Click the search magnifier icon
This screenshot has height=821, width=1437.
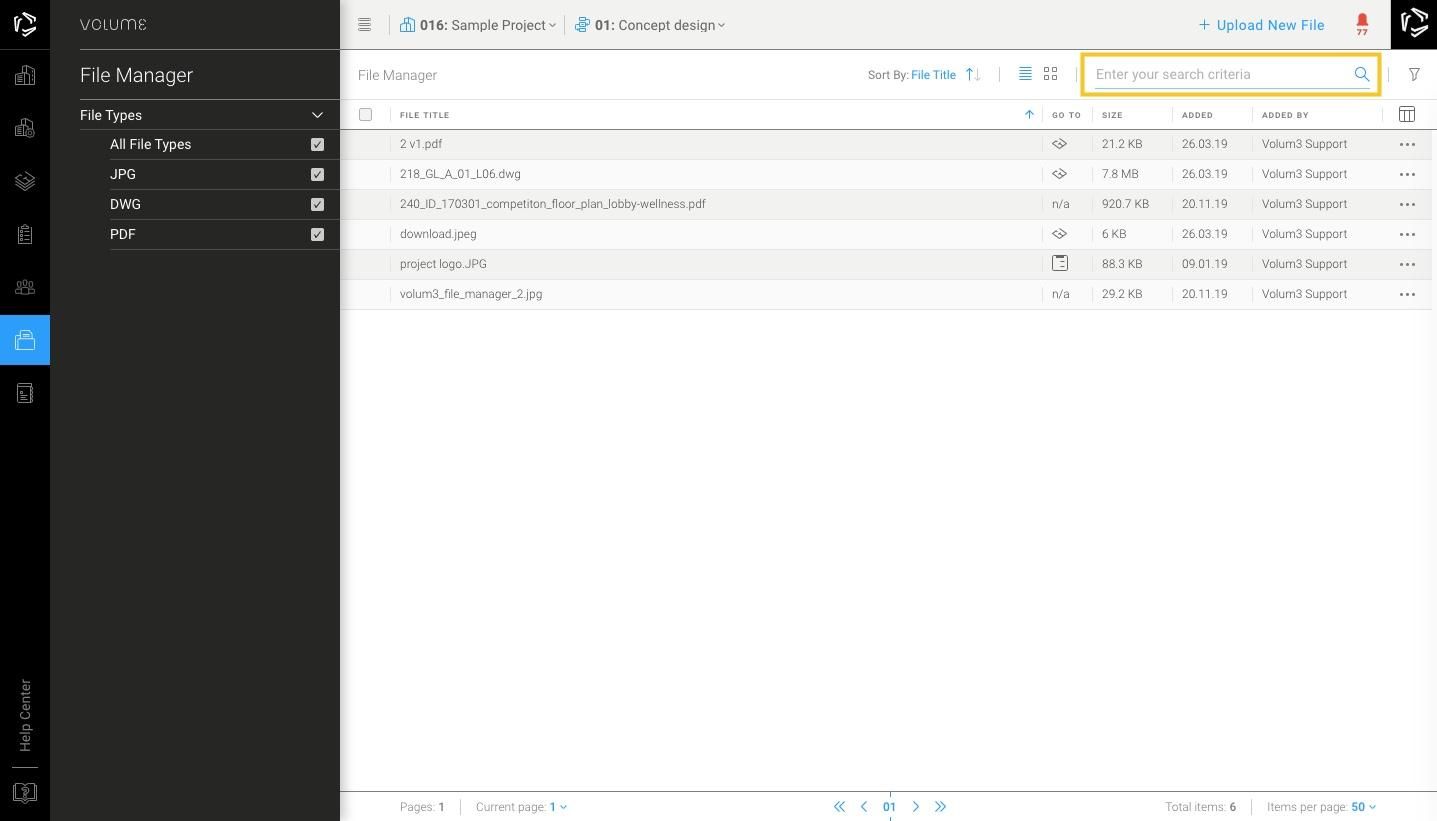click(1361, 74)
